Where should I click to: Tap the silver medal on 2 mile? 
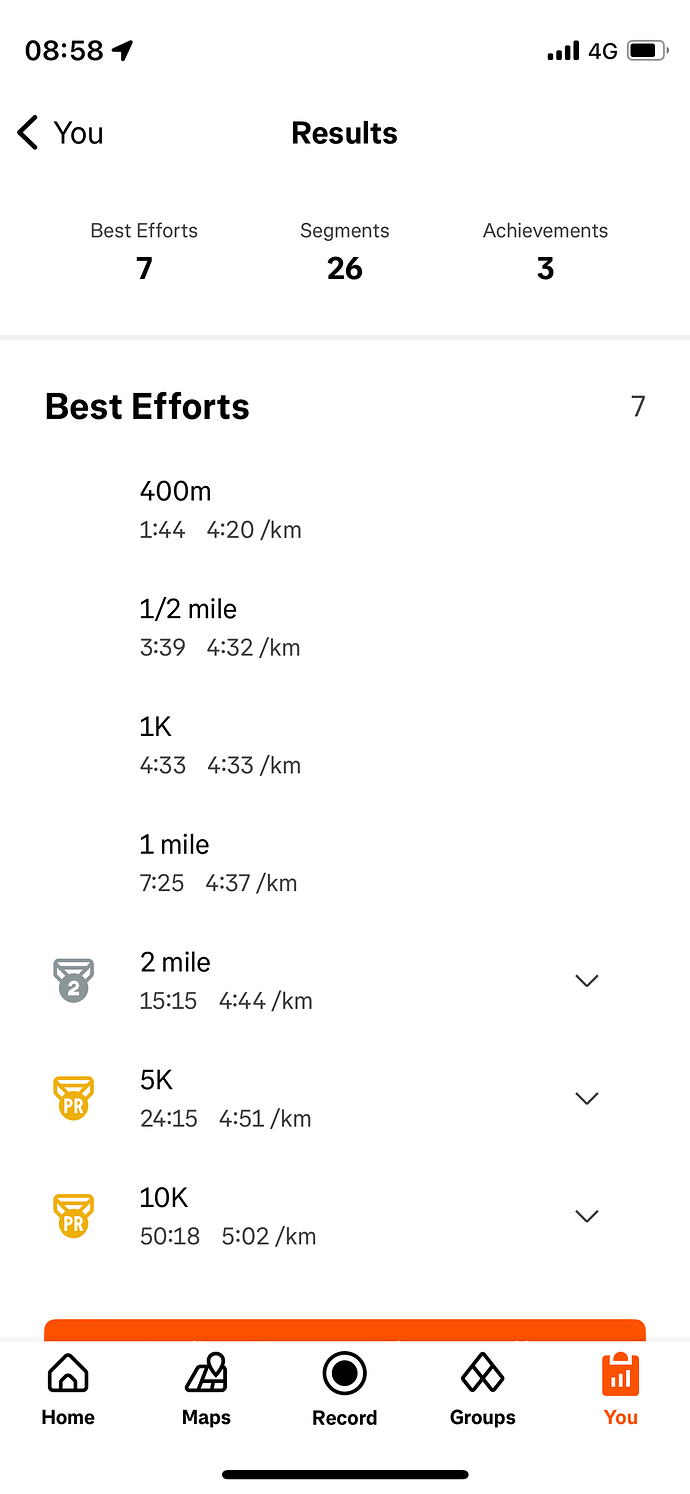pos(73,980)
